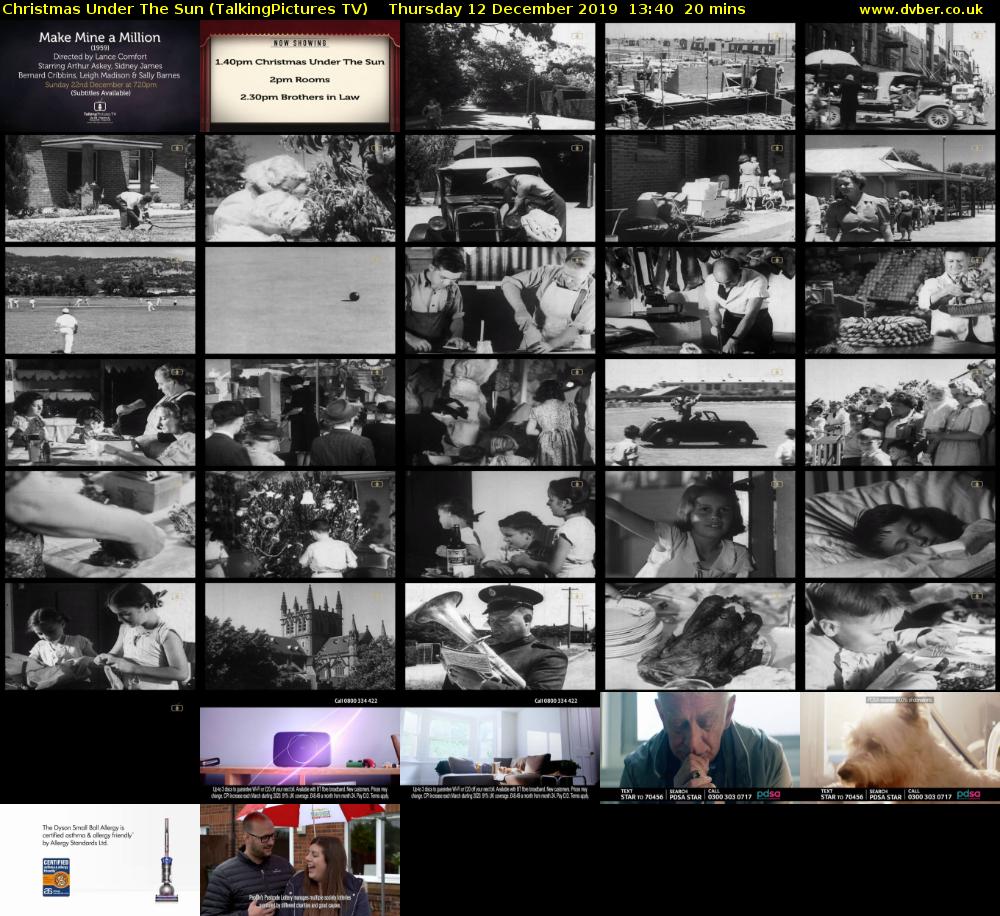Open the shoppers in hats seen from behind thumbnail
The width and height of the screenshot is (1000, 916).
point(300,412)
